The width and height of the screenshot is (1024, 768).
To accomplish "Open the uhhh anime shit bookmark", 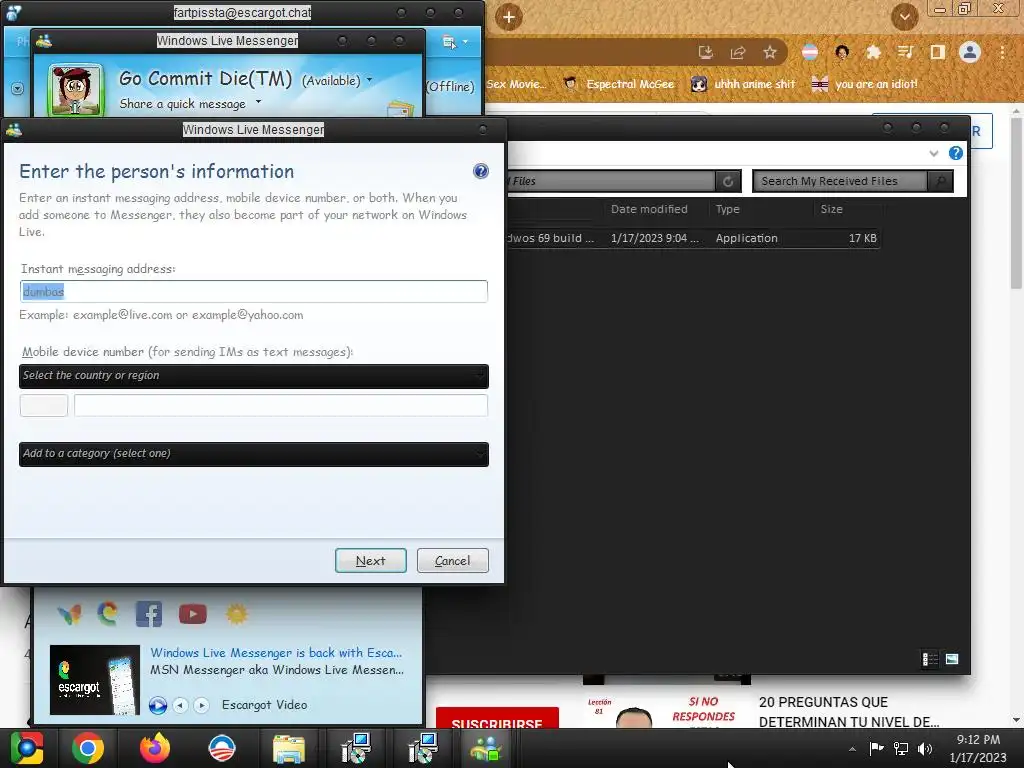I will (743, 84).
